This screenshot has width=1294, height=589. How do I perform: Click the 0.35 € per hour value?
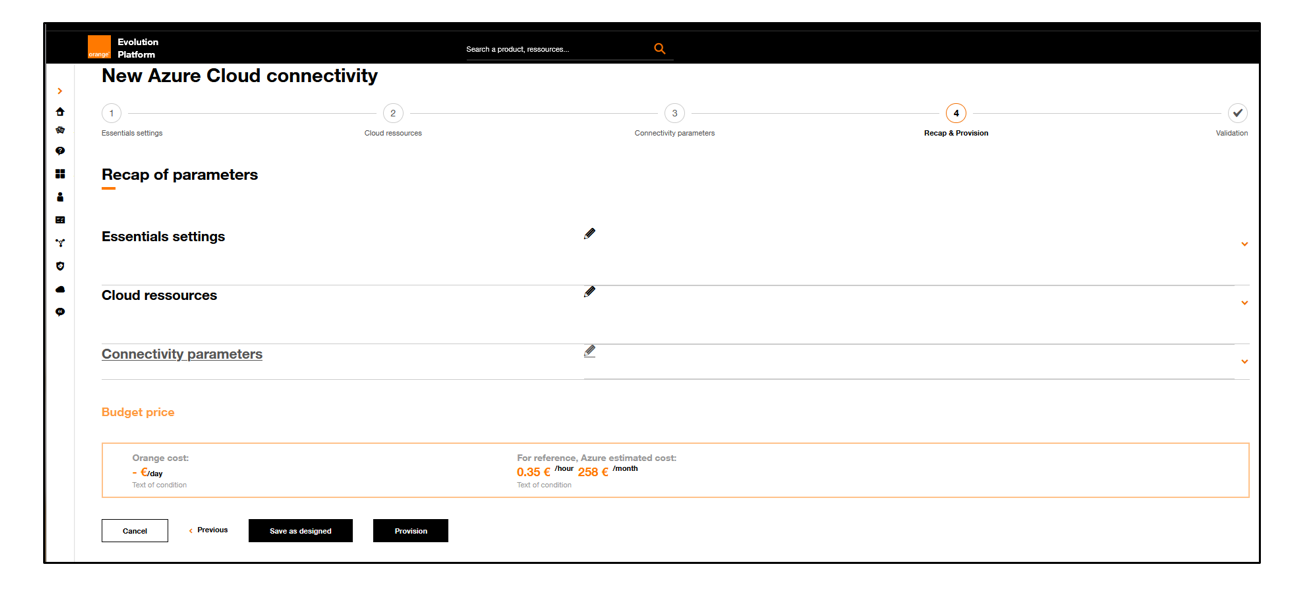tap(545, 471)
